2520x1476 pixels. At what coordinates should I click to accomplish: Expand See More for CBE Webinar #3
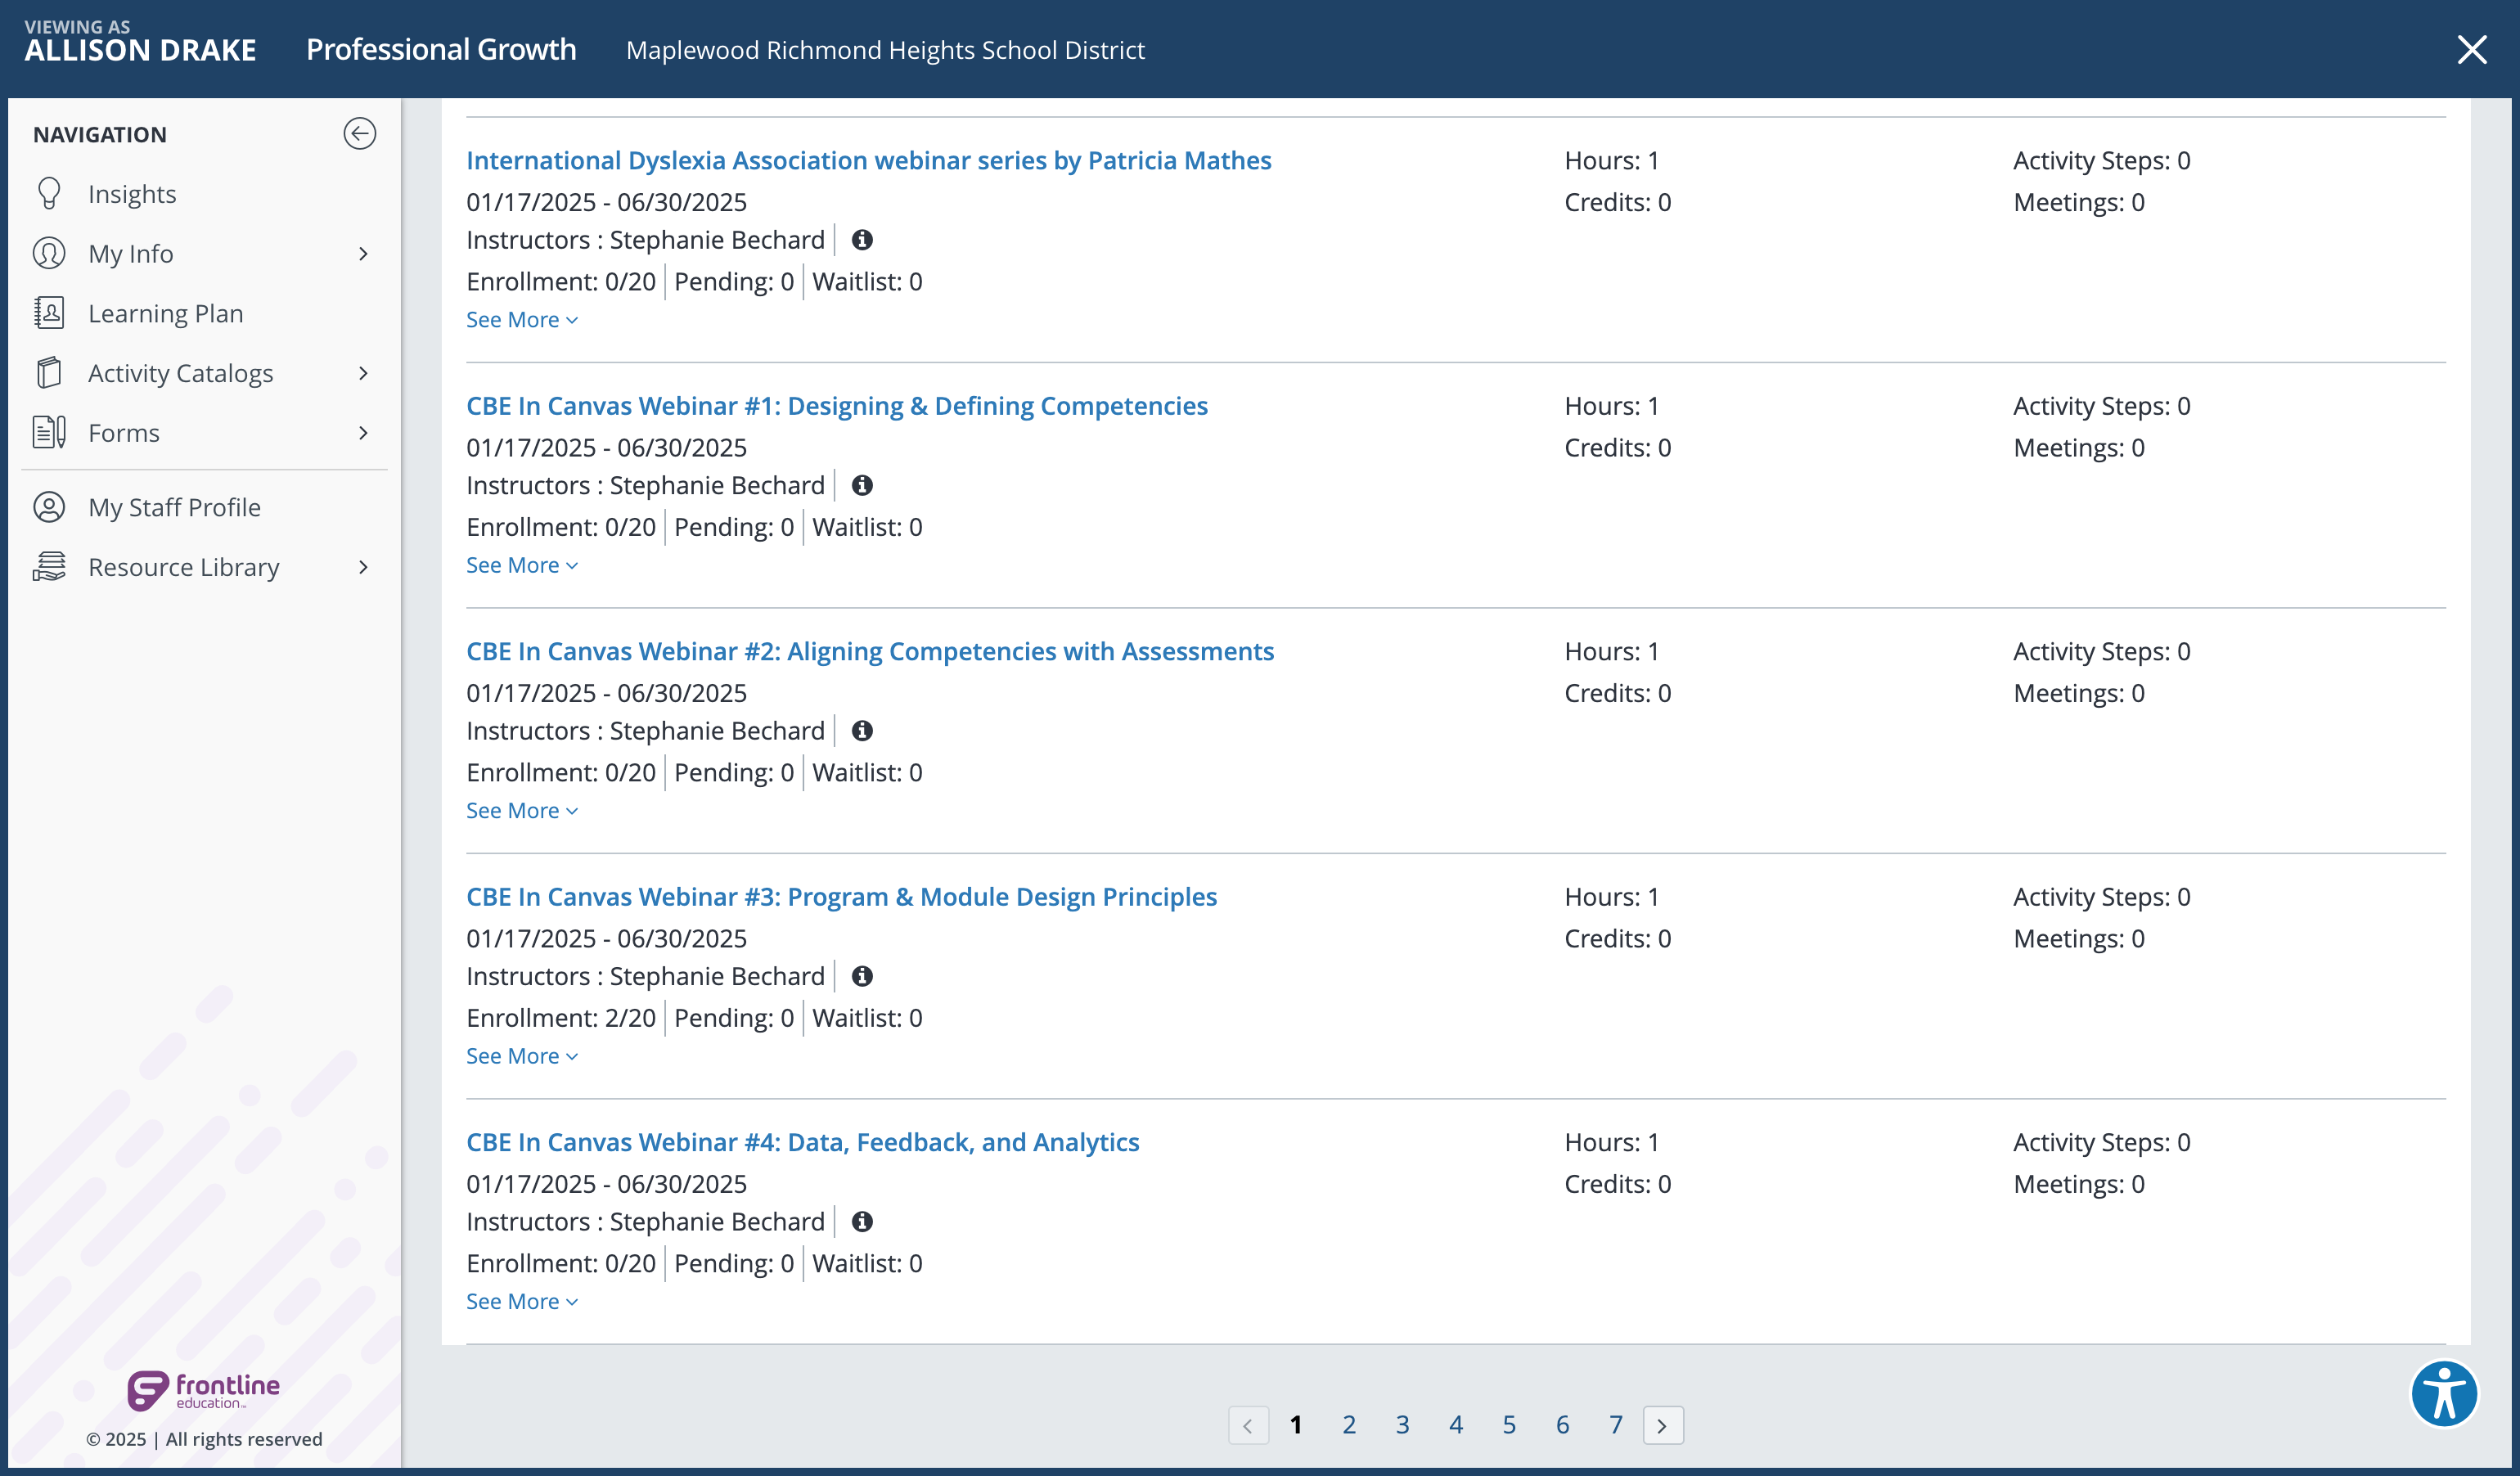tap(522, 1056)
